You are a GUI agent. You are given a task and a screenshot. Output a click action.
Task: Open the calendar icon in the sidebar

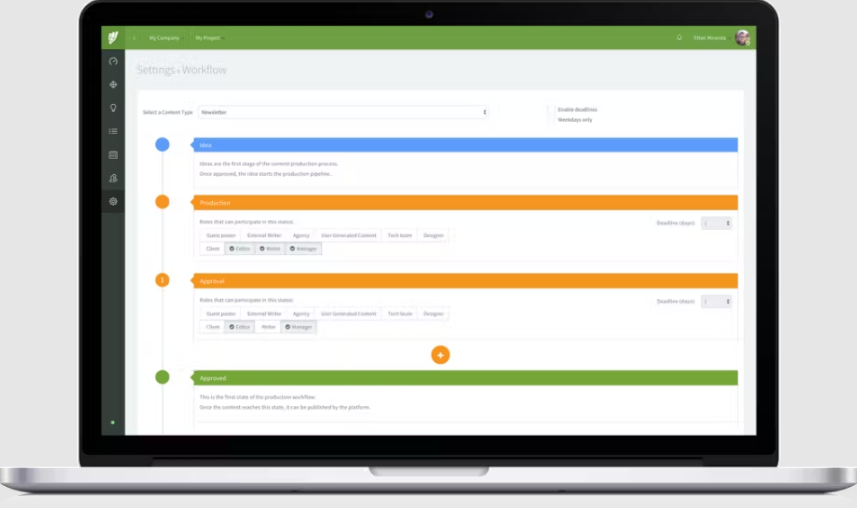tap(113, 155)
